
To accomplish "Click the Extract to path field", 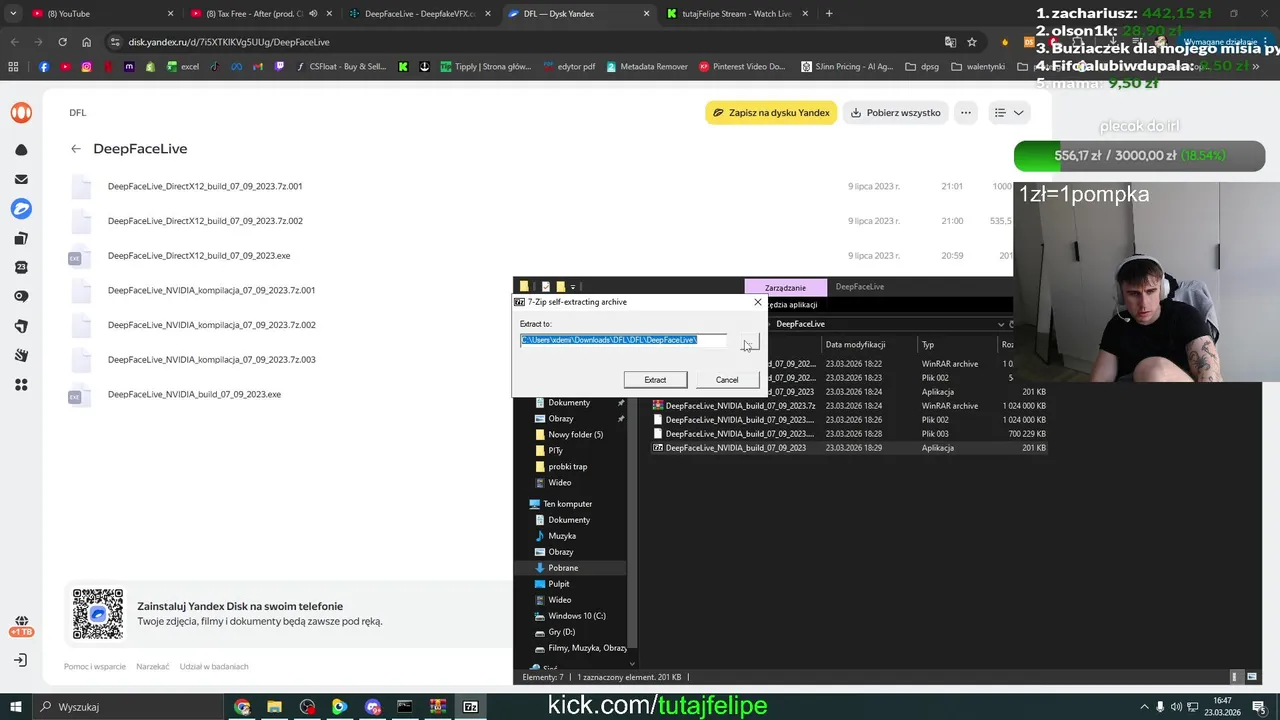I will [623, 340].
